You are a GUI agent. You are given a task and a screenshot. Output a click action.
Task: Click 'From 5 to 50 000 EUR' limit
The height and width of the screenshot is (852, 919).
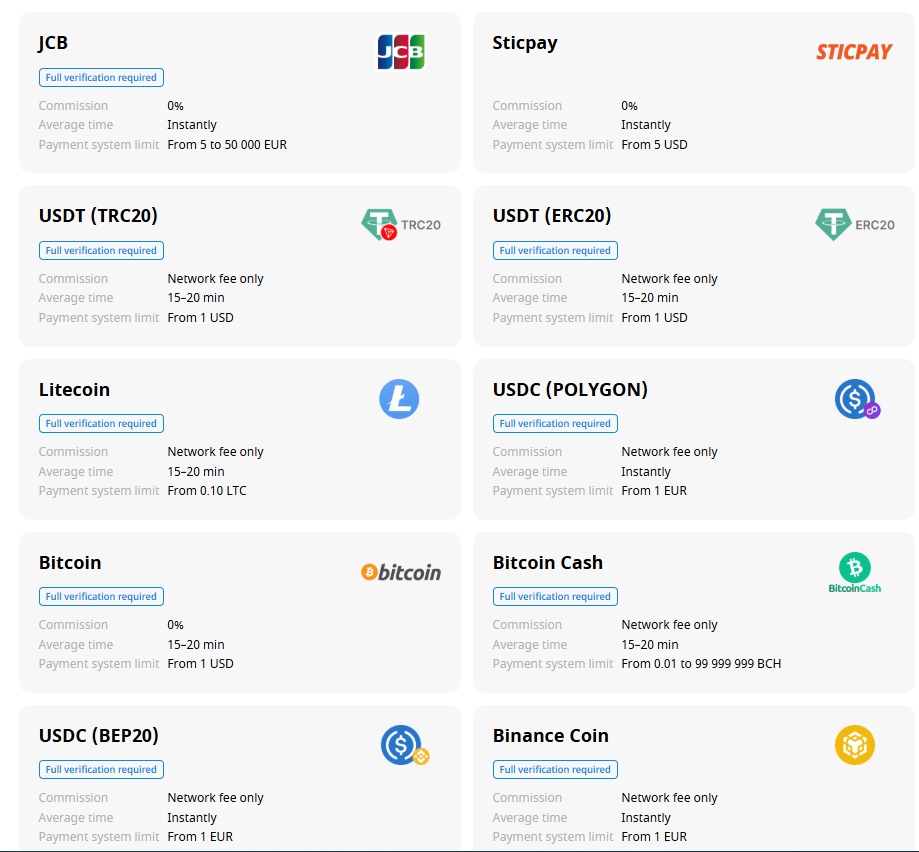tap(227, 145)
